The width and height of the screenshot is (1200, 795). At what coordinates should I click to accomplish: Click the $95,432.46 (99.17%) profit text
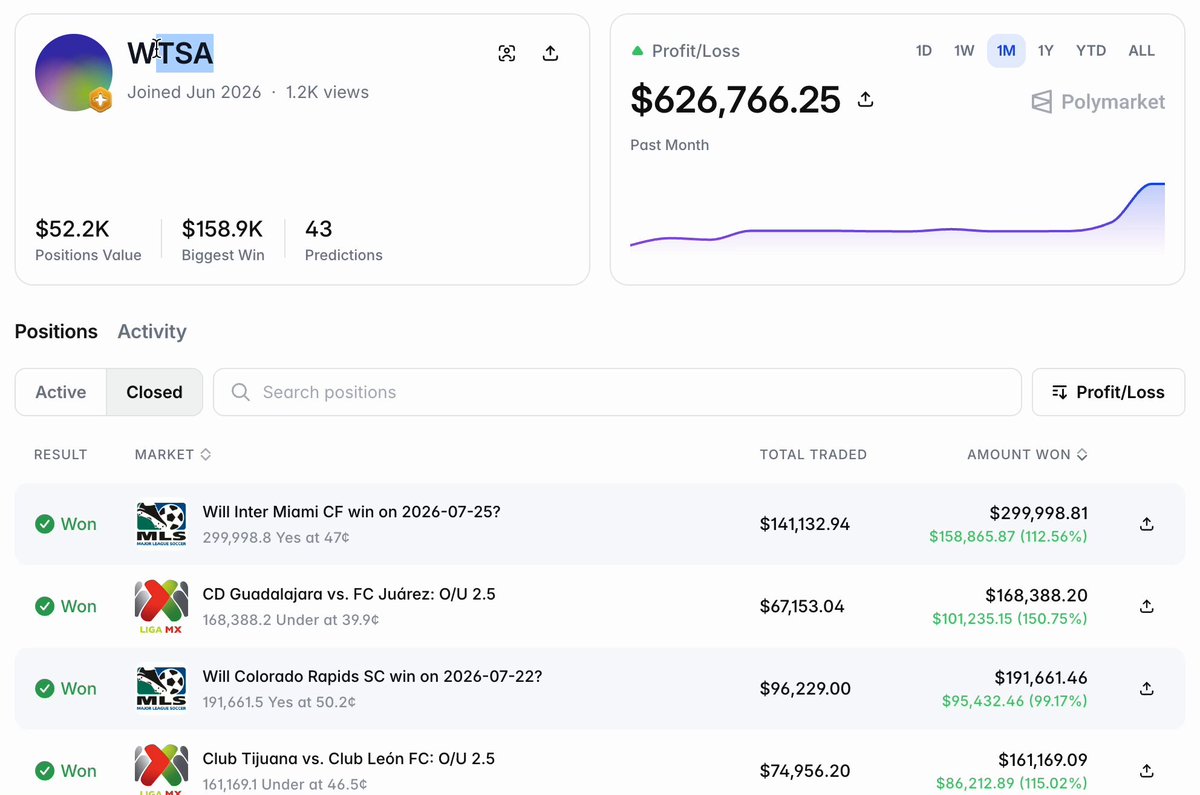point(1015,701)
